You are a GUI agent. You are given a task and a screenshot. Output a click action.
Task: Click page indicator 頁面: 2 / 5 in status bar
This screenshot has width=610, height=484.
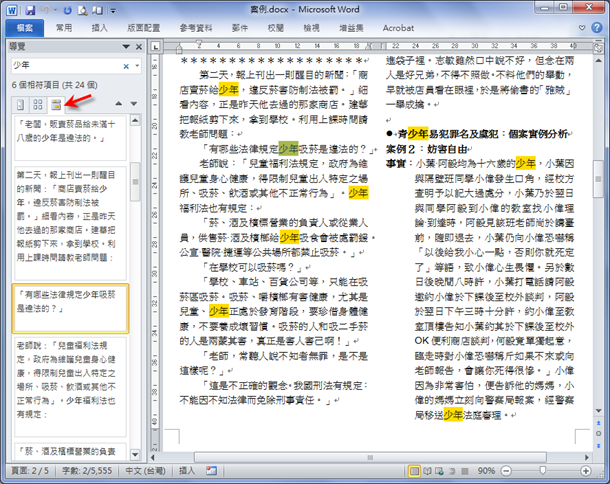click(30, 471)
